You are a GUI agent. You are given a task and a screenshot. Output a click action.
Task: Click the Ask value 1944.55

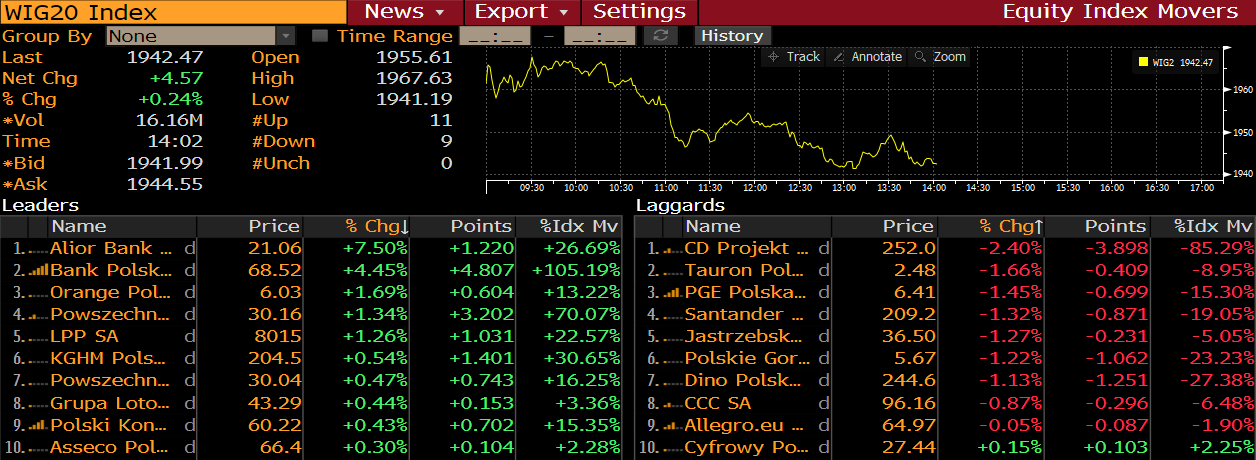pyautogui.click(x=164, y=184)
